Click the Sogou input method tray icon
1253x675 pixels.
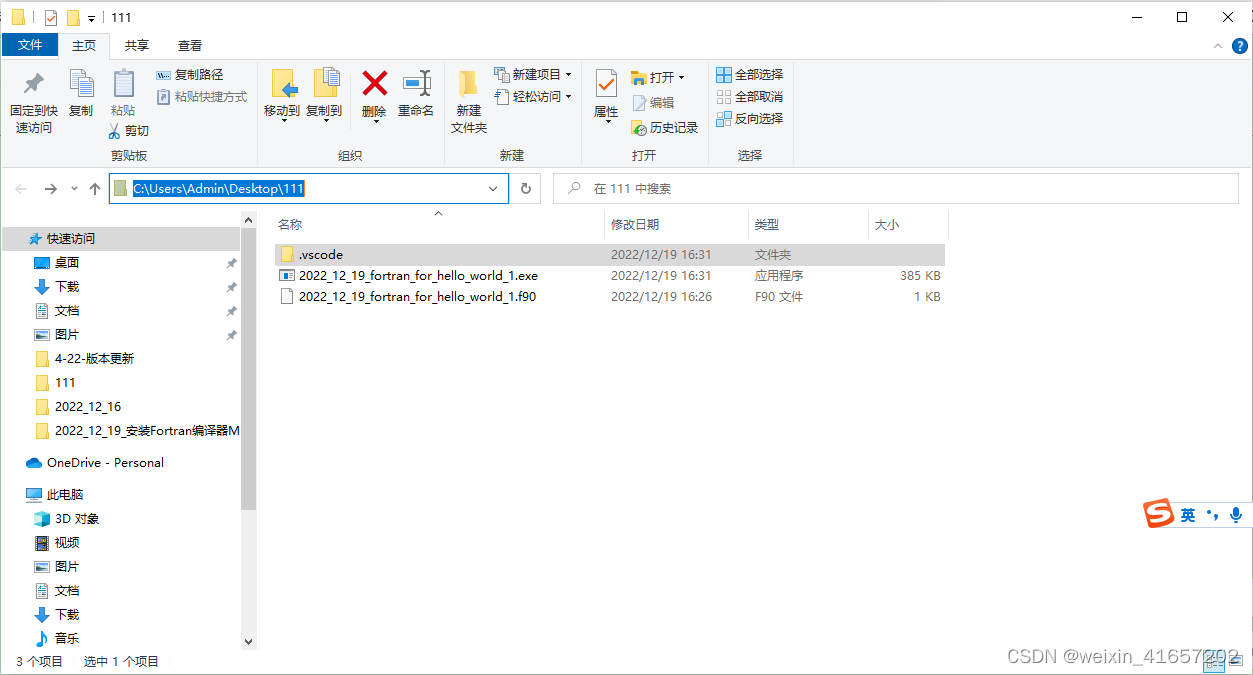(1157, 514)
